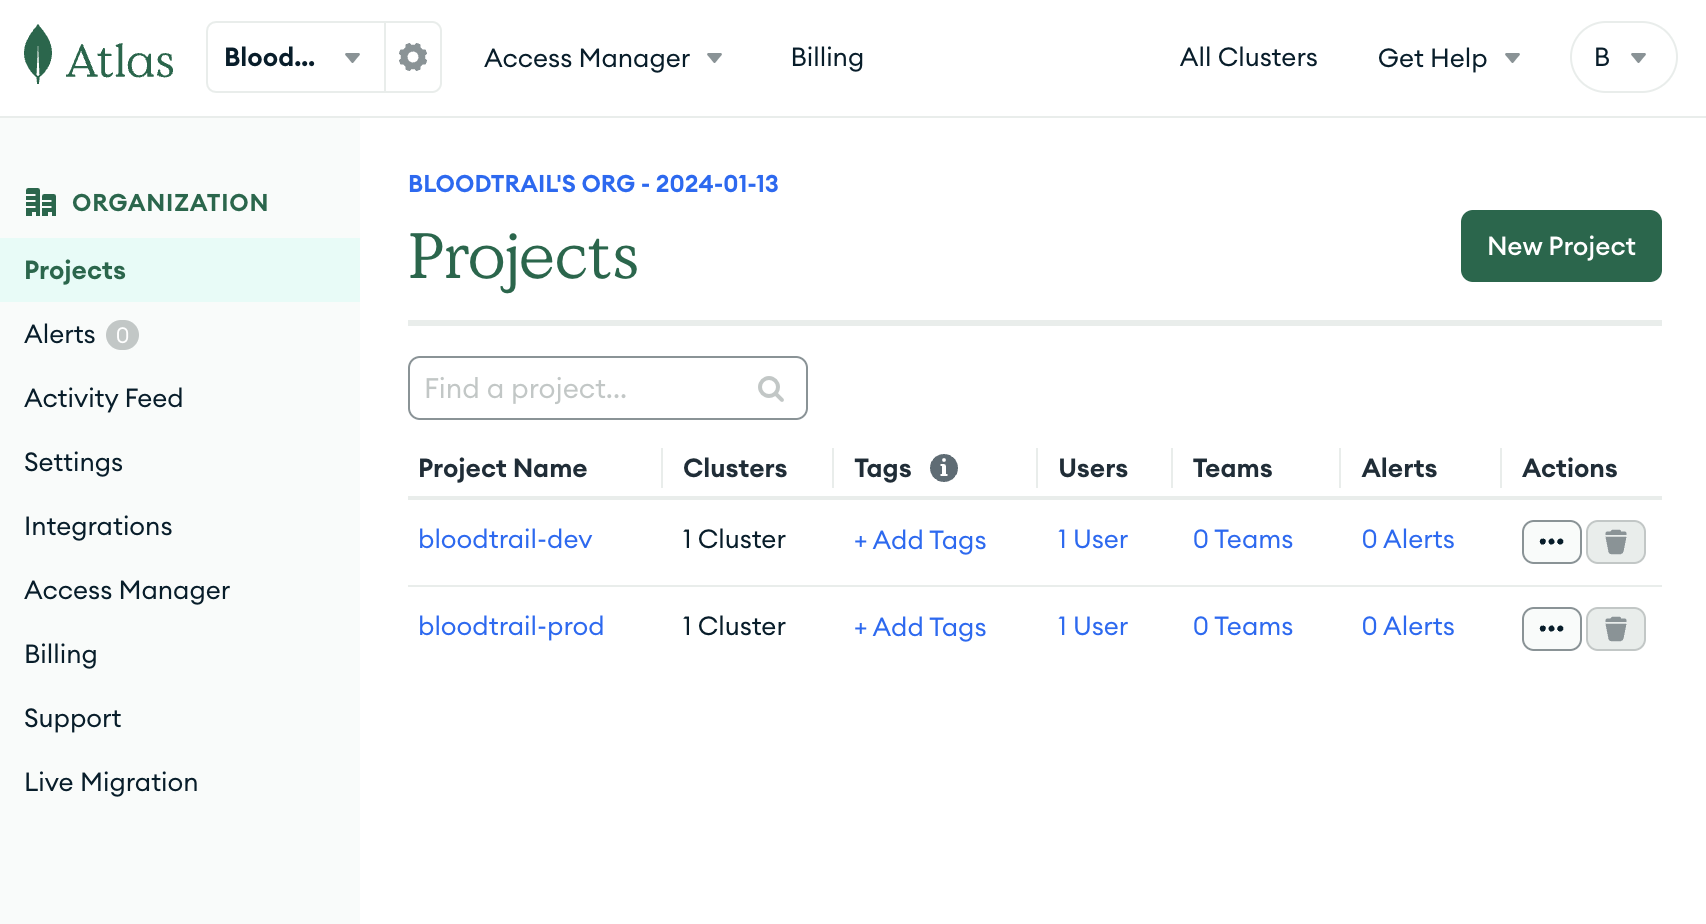Click 1 Cluster in the bloodtrail-dev row
The width and height of the screenshot is (1706, 924).
pyautogui.click(x=734, y=539)
